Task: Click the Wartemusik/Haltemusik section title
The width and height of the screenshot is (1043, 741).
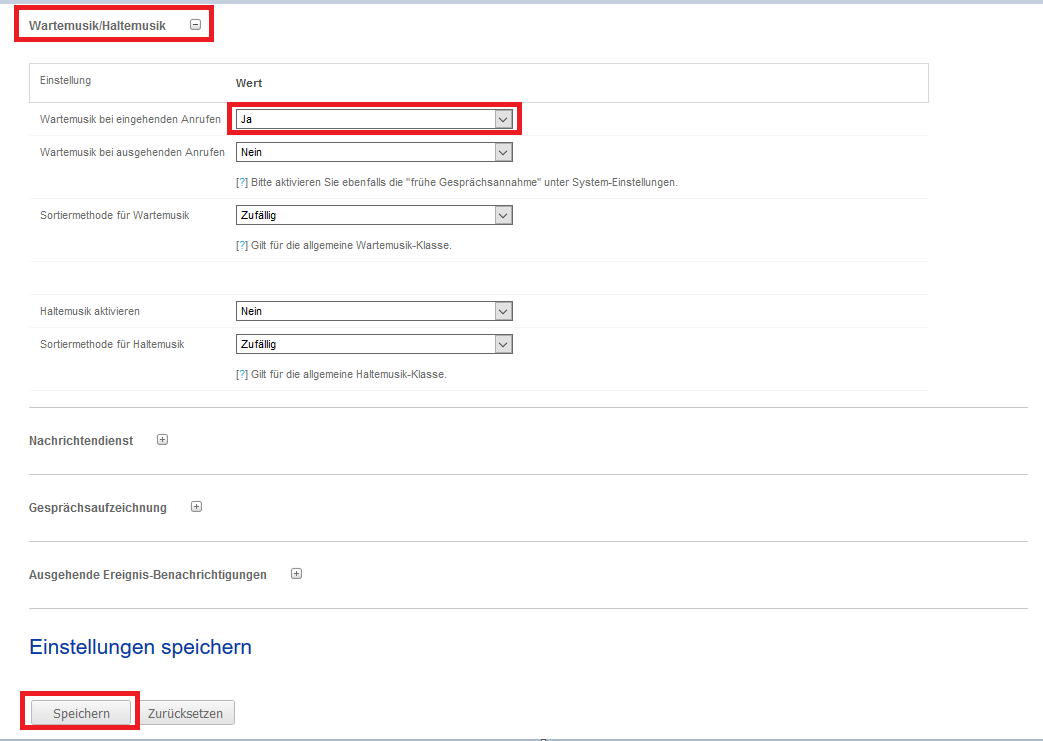Action: (97, 25)
